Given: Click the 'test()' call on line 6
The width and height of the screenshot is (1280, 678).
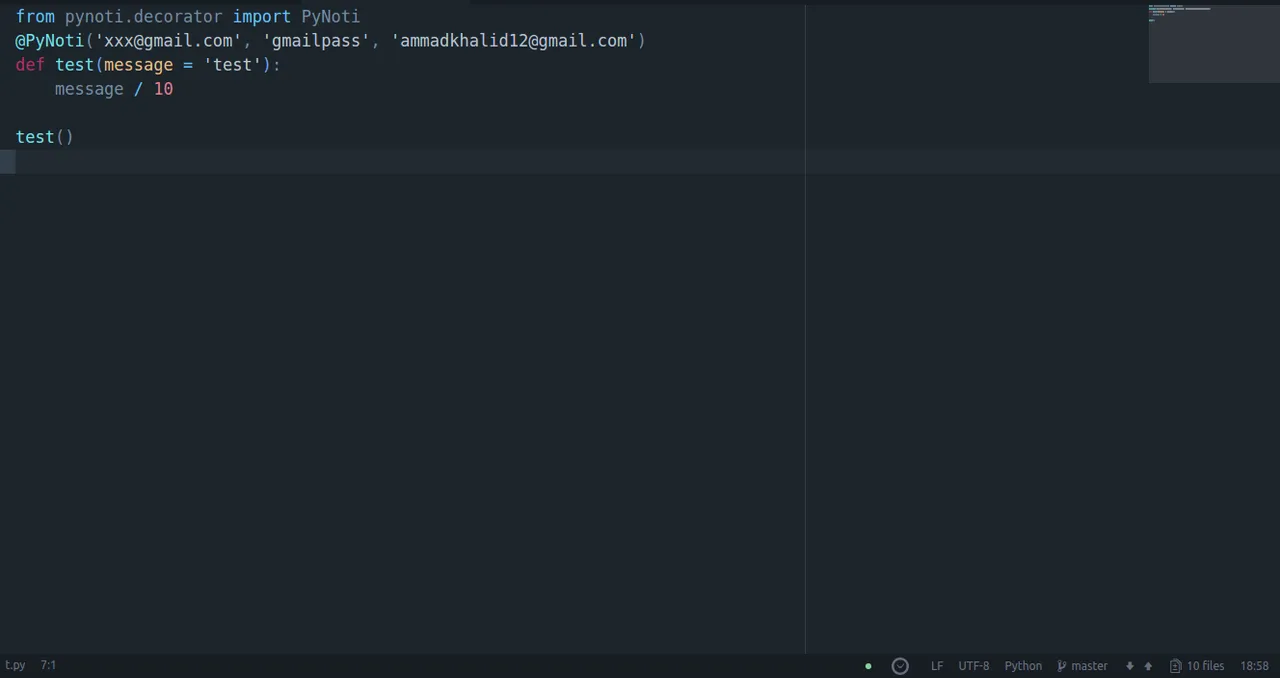Looking at the screenshot, I should (45, 137).
